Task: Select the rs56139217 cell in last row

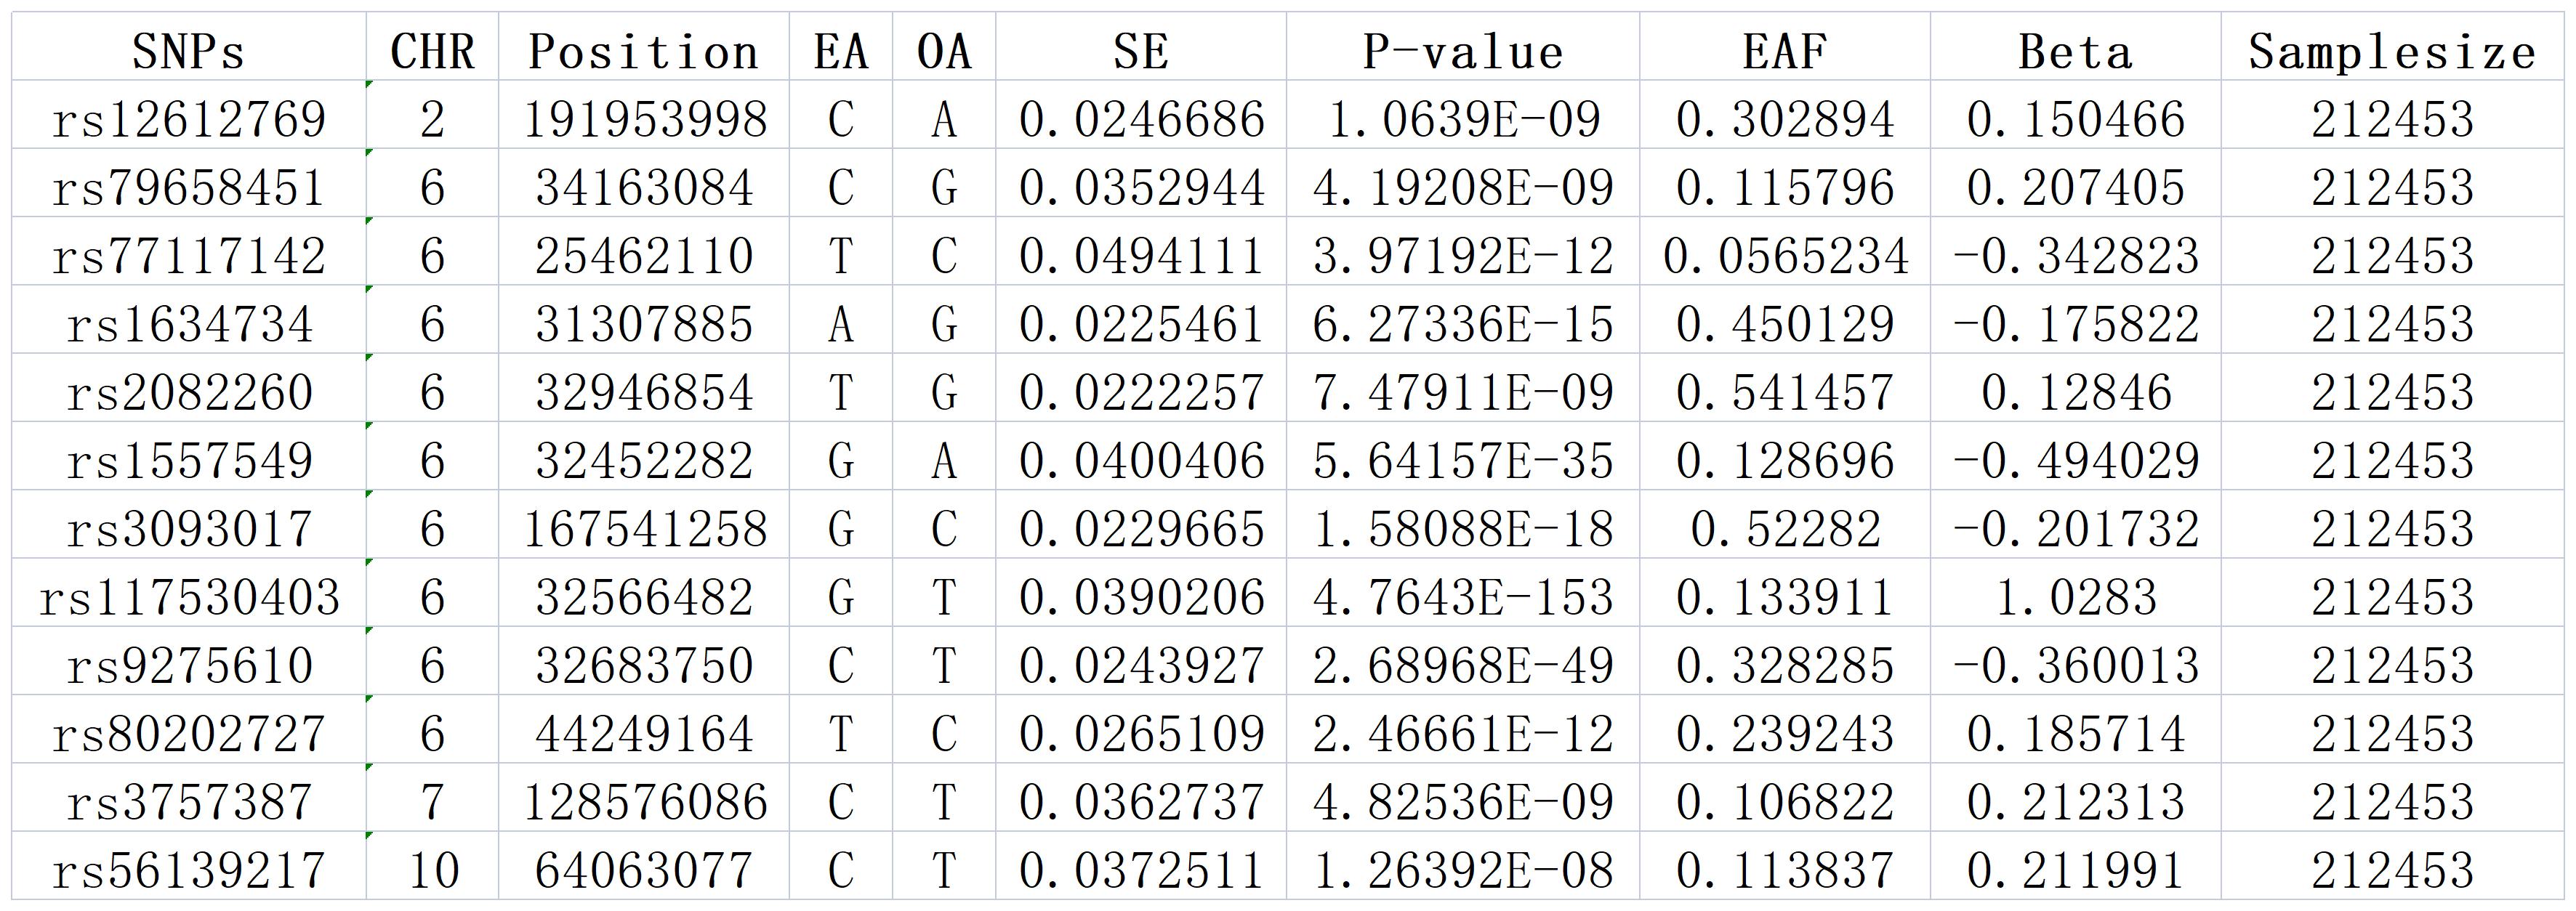Action: pos(189,869)
